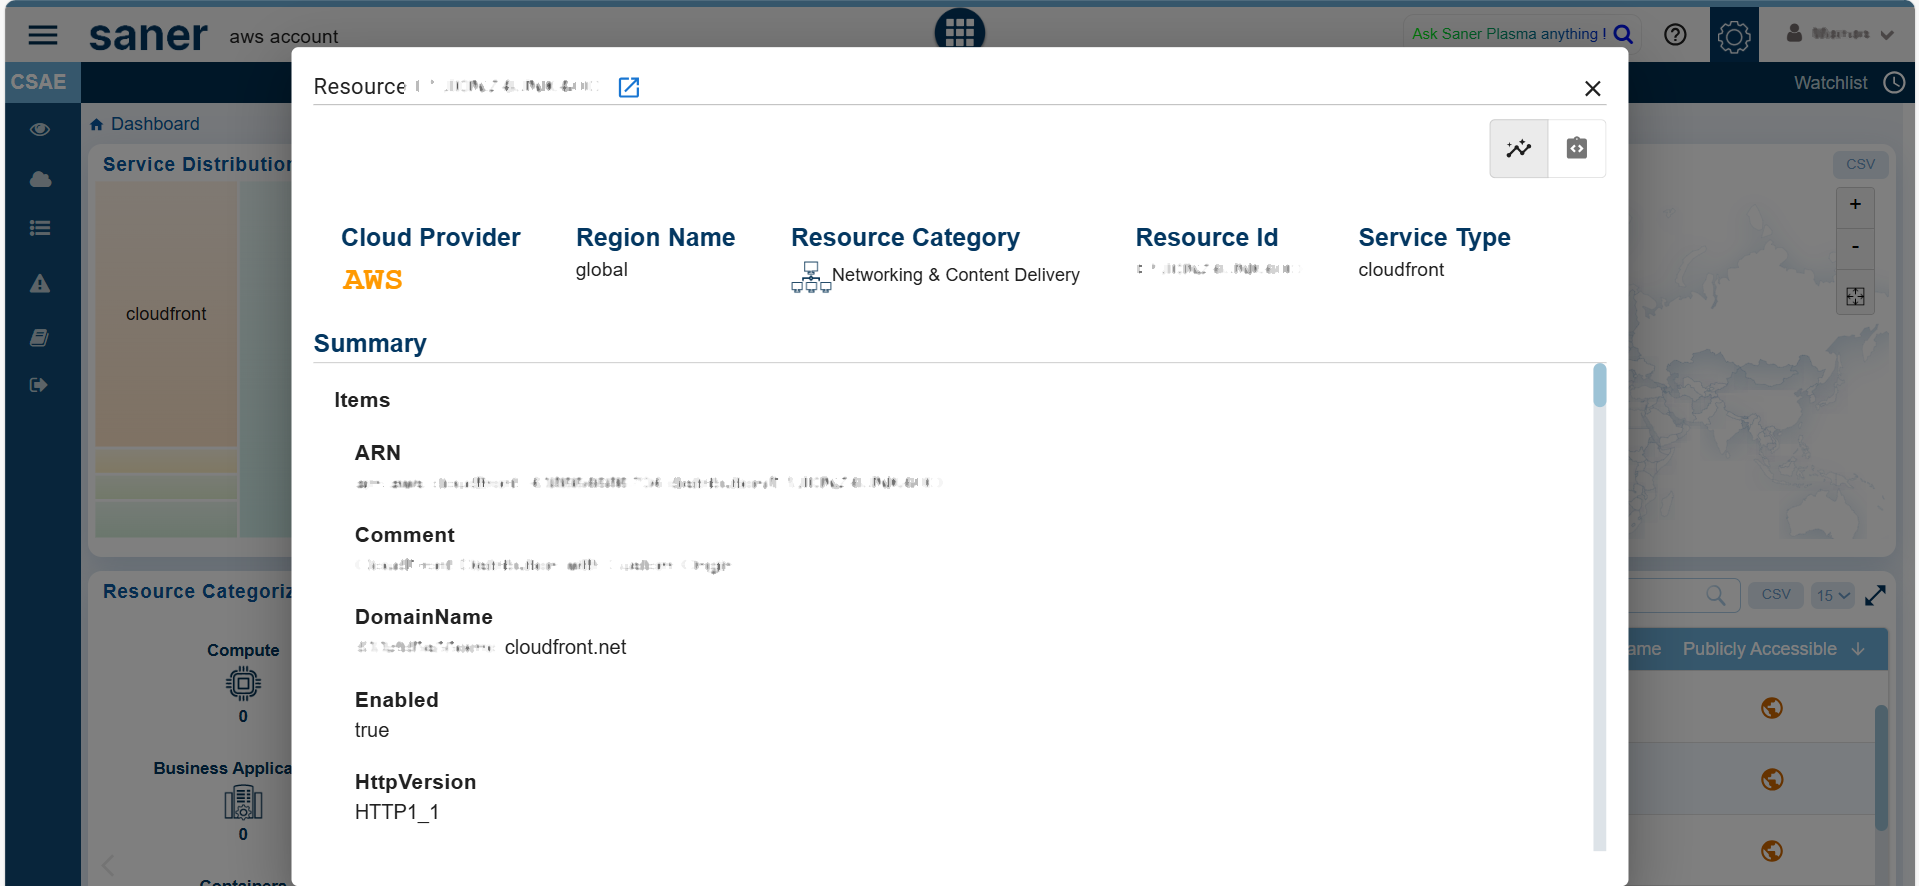Image resolution: width=1919 pixels, height=886 pixels.
Task: Export table via lower CSV button
Action: coord(1776,595)
